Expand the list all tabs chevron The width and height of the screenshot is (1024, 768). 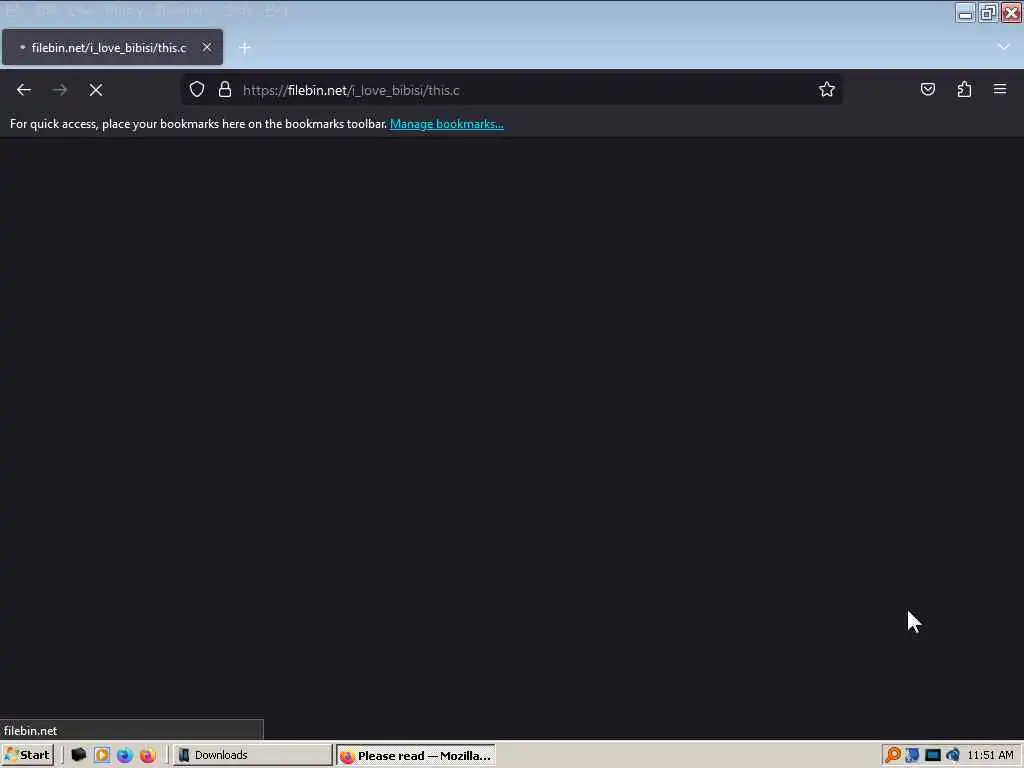[1003, 47]
